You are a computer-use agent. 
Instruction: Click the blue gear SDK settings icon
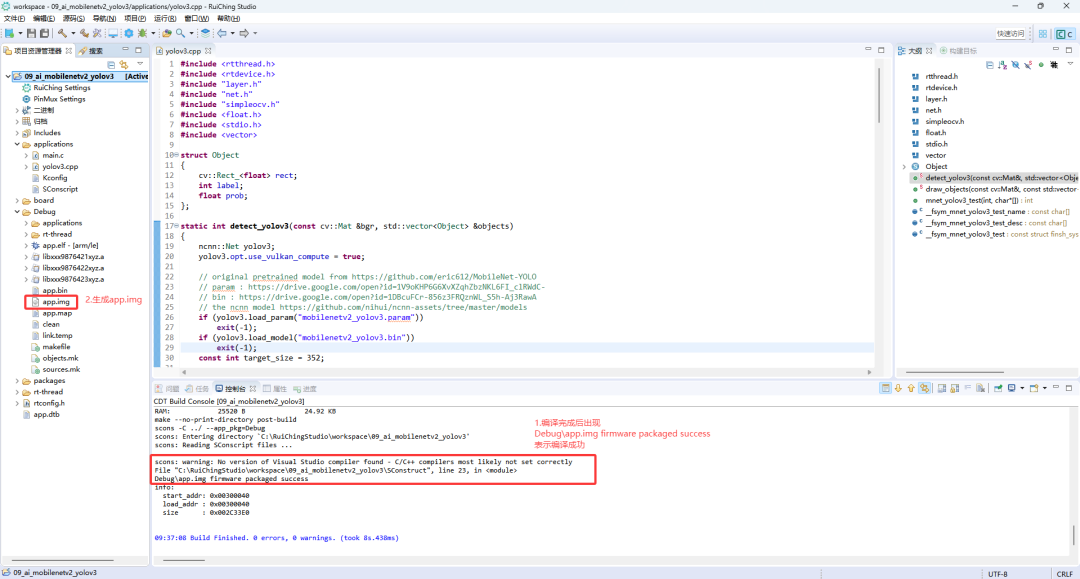[x=128, y=33]
